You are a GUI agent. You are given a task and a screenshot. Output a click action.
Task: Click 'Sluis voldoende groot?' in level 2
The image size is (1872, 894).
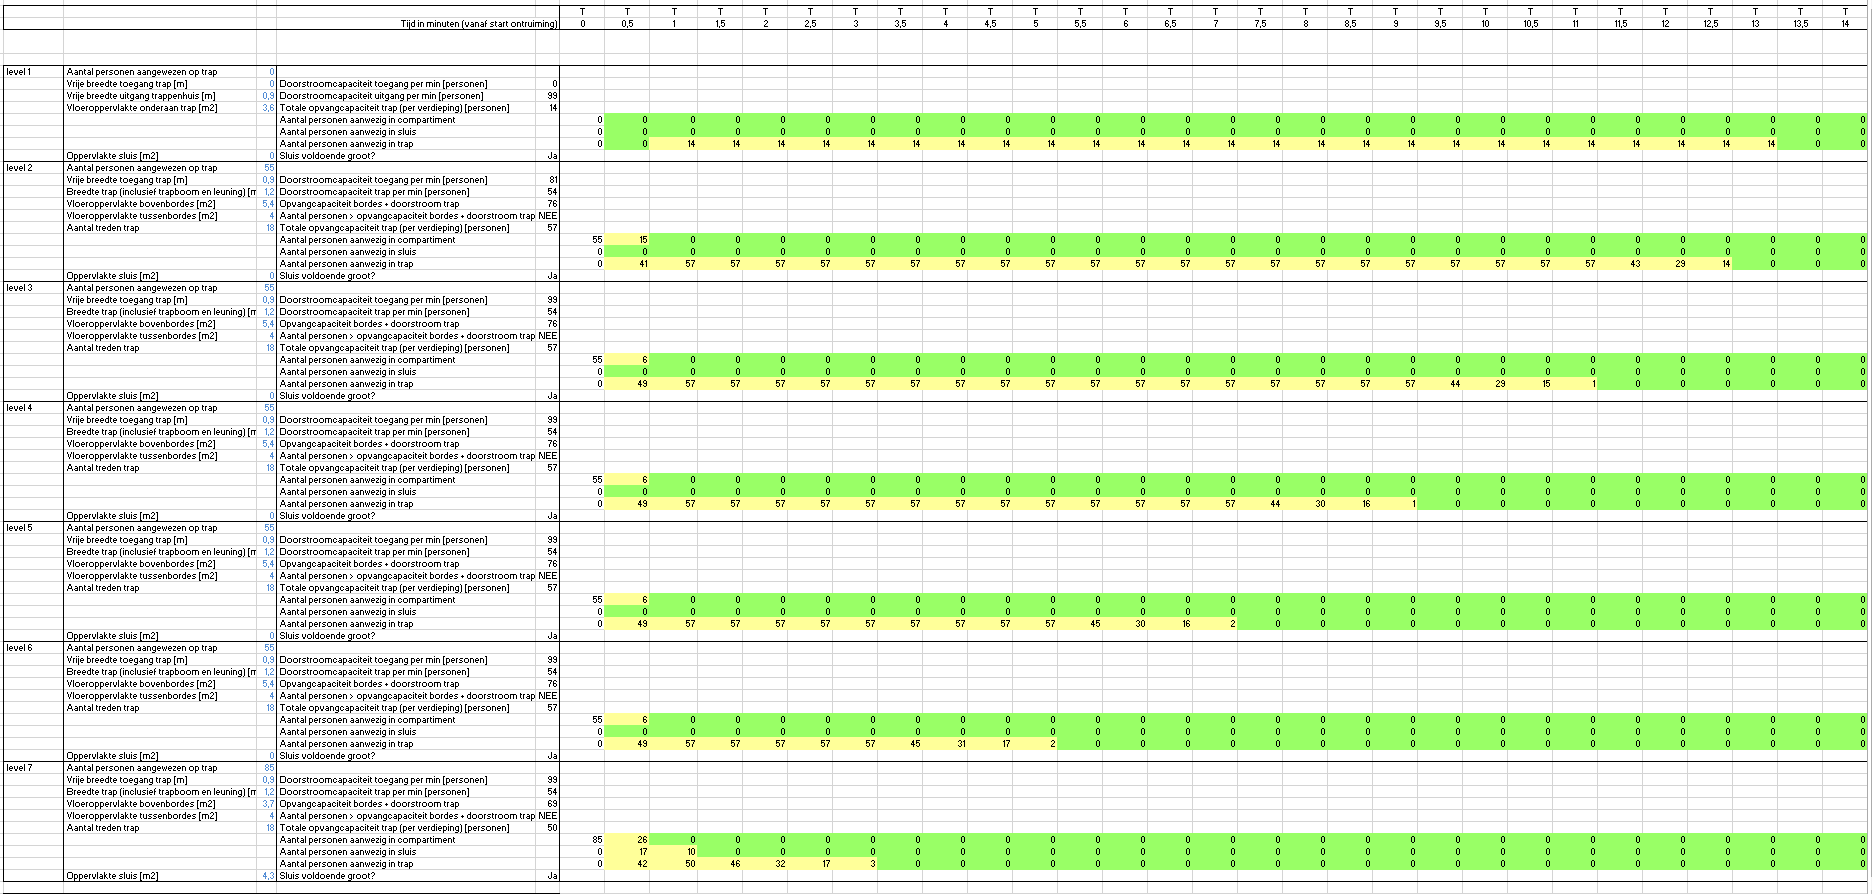(x=327, y=276)
